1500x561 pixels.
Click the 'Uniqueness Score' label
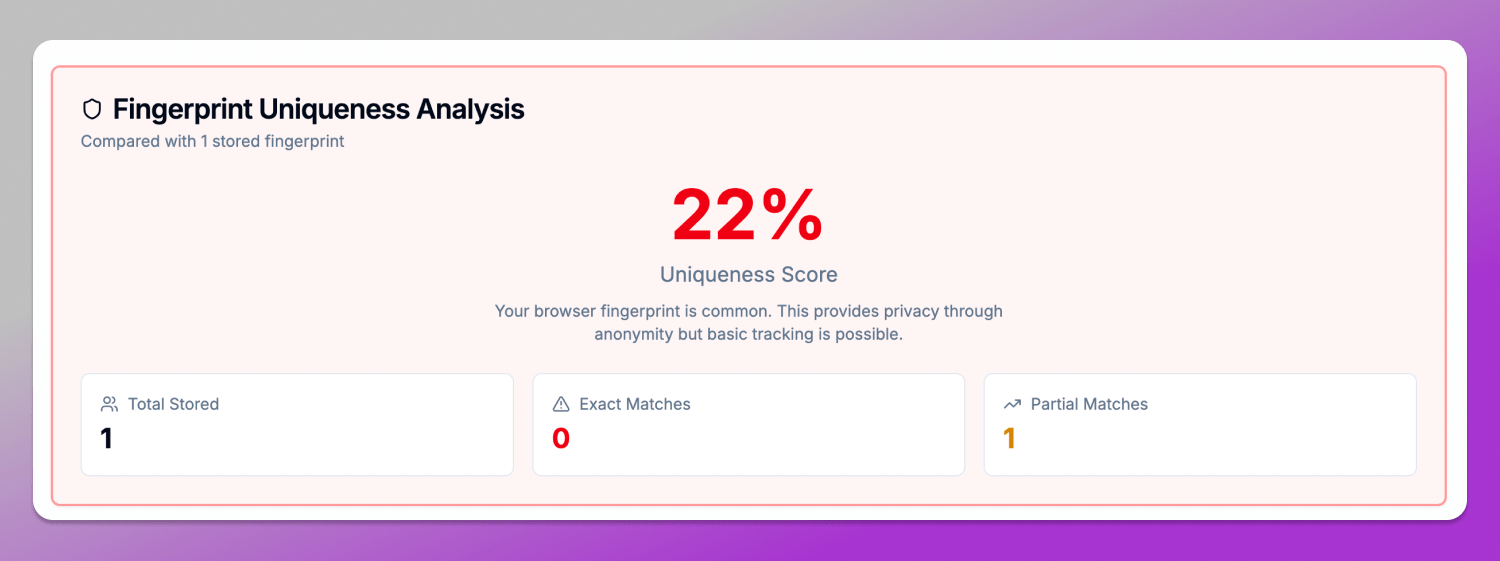pos(748,274)
